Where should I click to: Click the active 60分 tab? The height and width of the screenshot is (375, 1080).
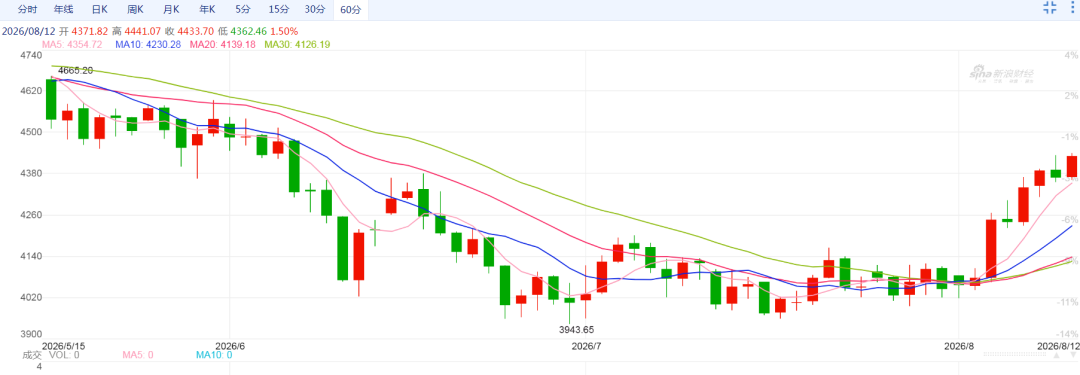pos(351,10)
